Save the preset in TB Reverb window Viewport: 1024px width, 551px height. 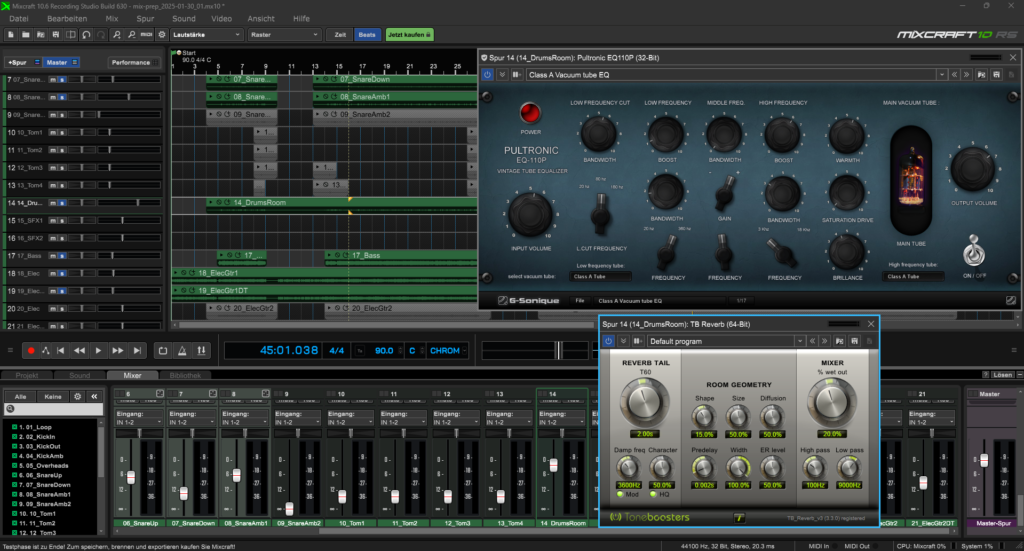854,341
